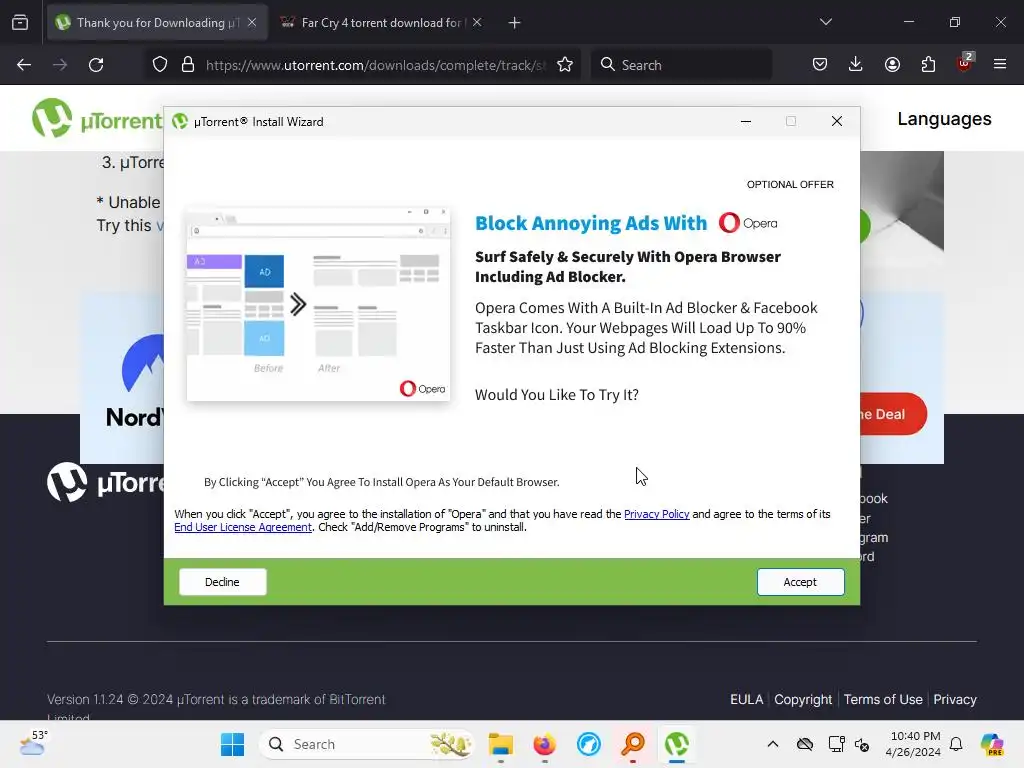Open the Terms of Use footer link

click(883, 699)
